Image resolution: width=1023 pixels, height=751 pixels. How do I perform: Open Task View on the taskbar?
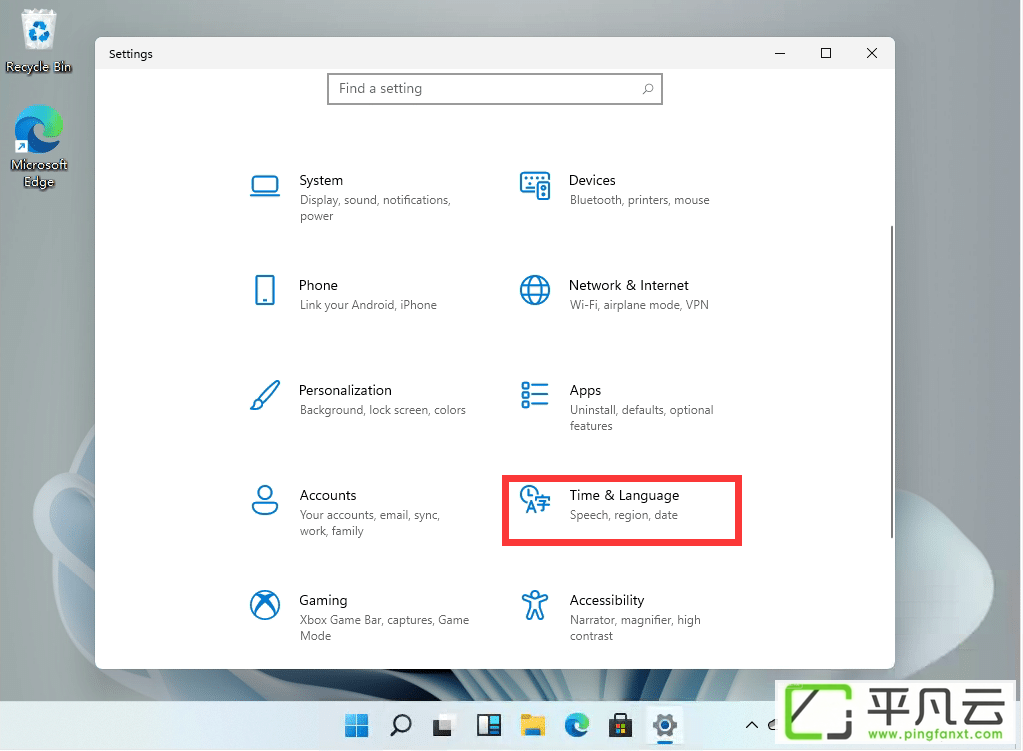(x=444, y=725)
